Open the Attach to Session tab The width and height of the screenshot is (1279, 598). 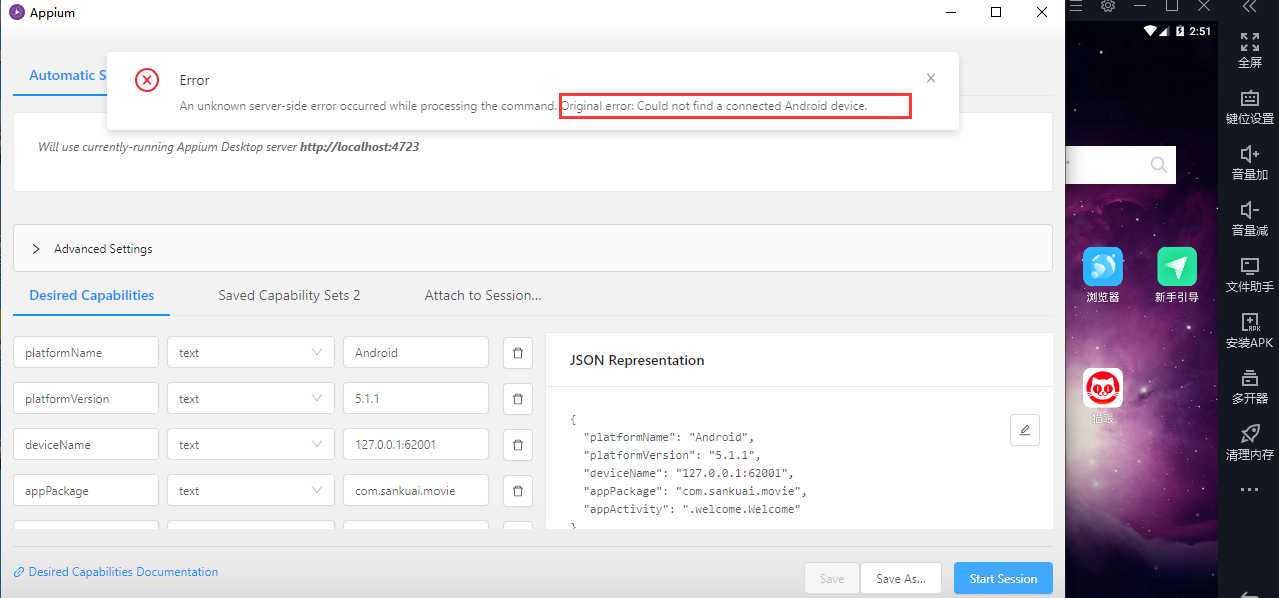coord(483,296)
